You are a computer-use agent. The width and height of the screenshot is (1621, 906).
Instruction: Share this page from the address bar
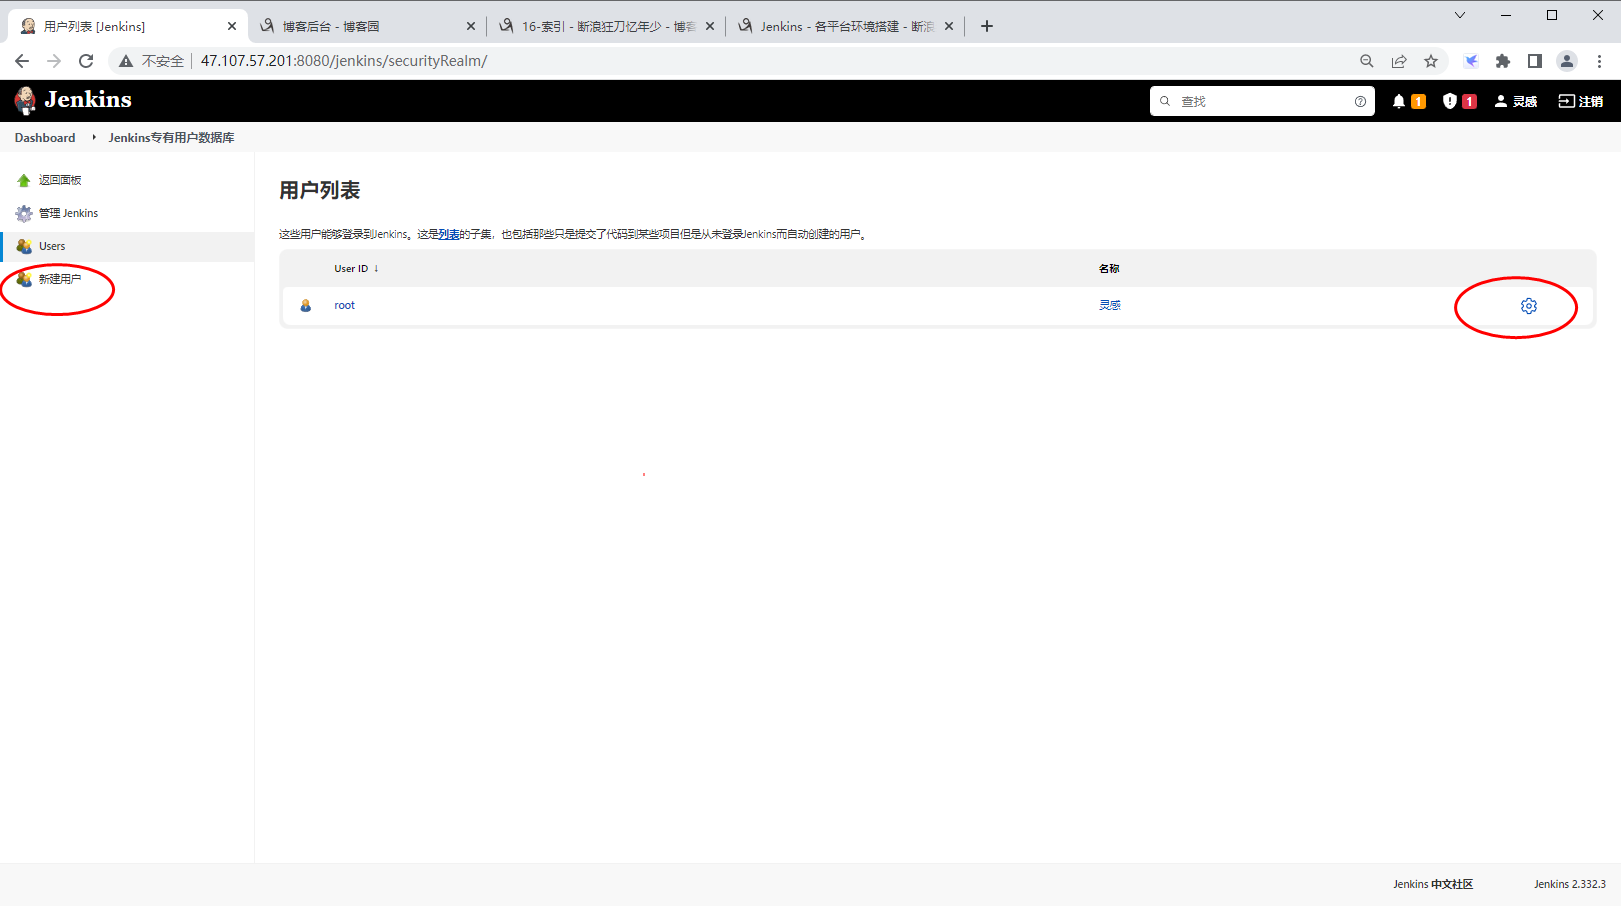click(x=1399, y=61)
